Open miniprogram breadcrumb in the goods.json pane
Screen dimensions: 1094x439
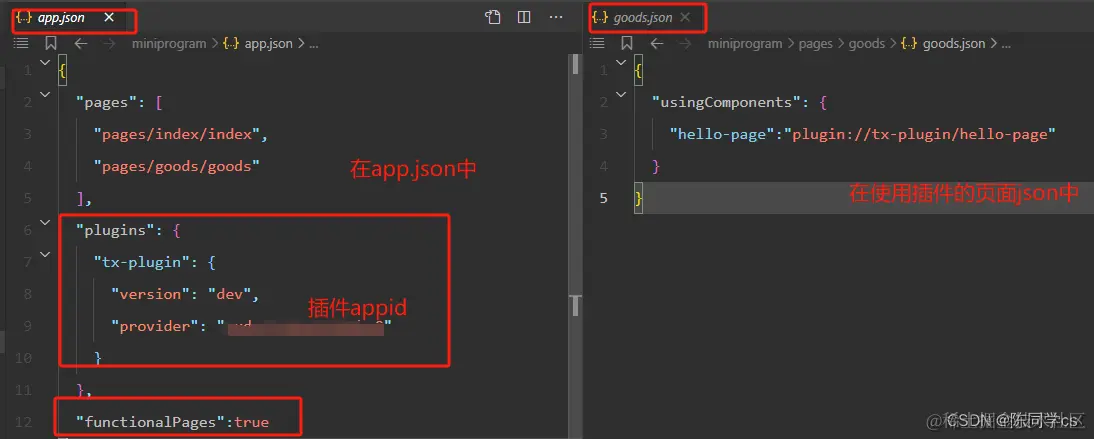[744, 43]
